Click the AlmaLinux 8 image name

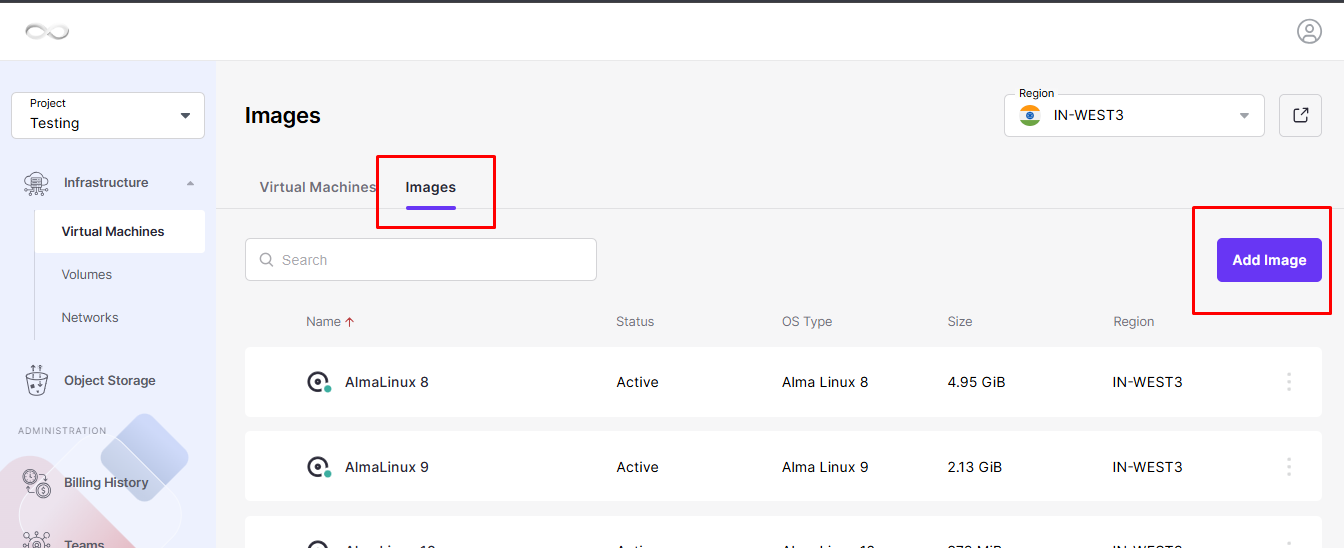(x=387, y=382)
